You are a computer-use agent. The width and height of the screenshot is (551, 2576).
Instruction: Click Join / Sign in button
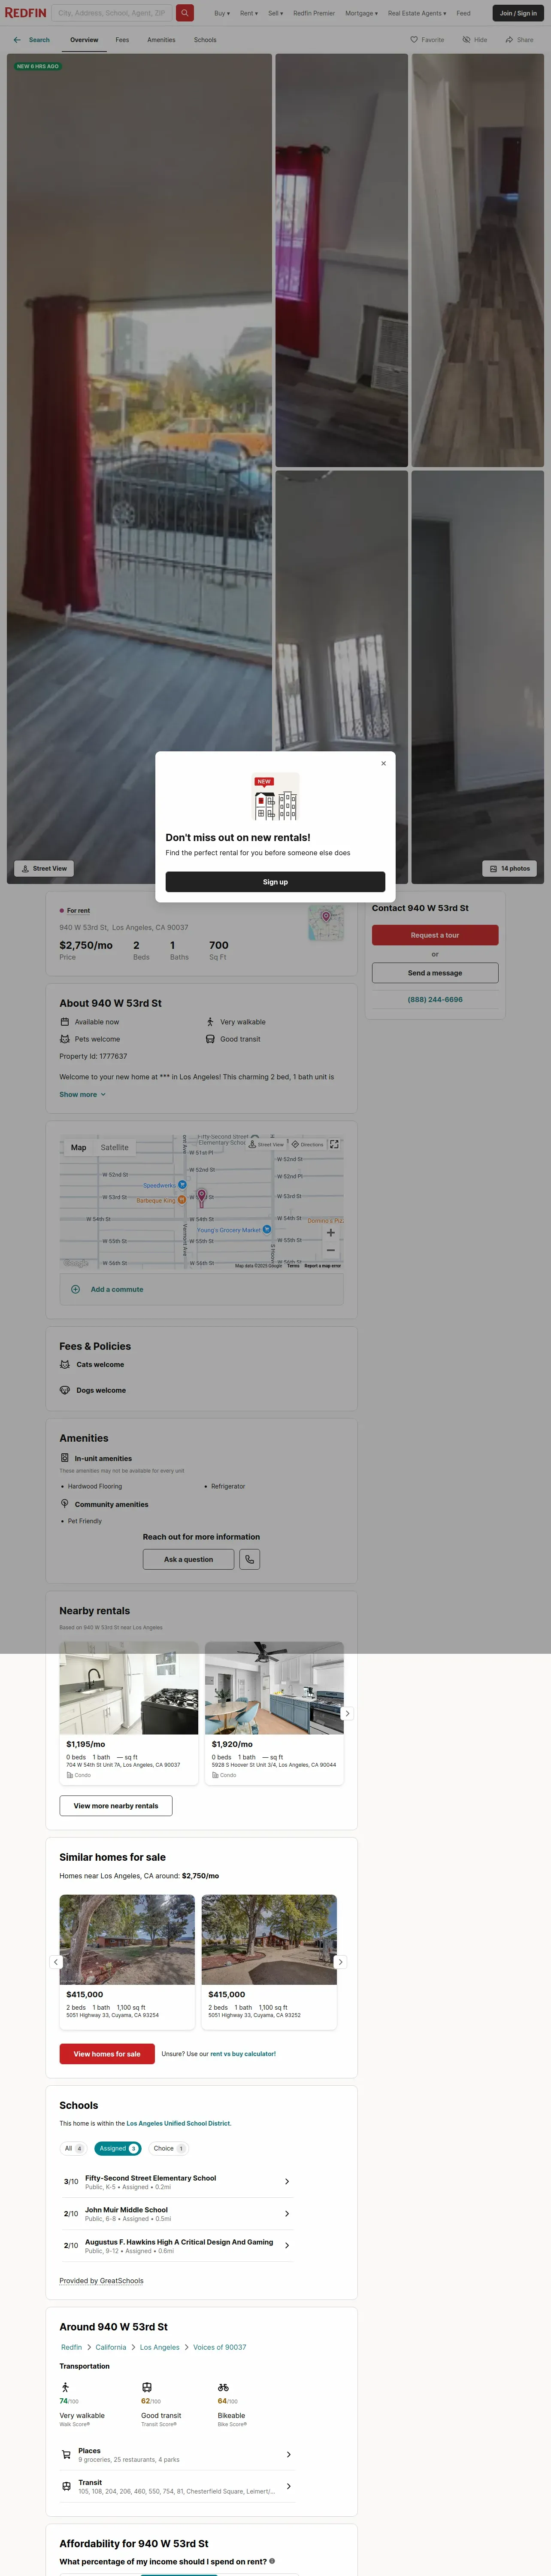[519, 13]
